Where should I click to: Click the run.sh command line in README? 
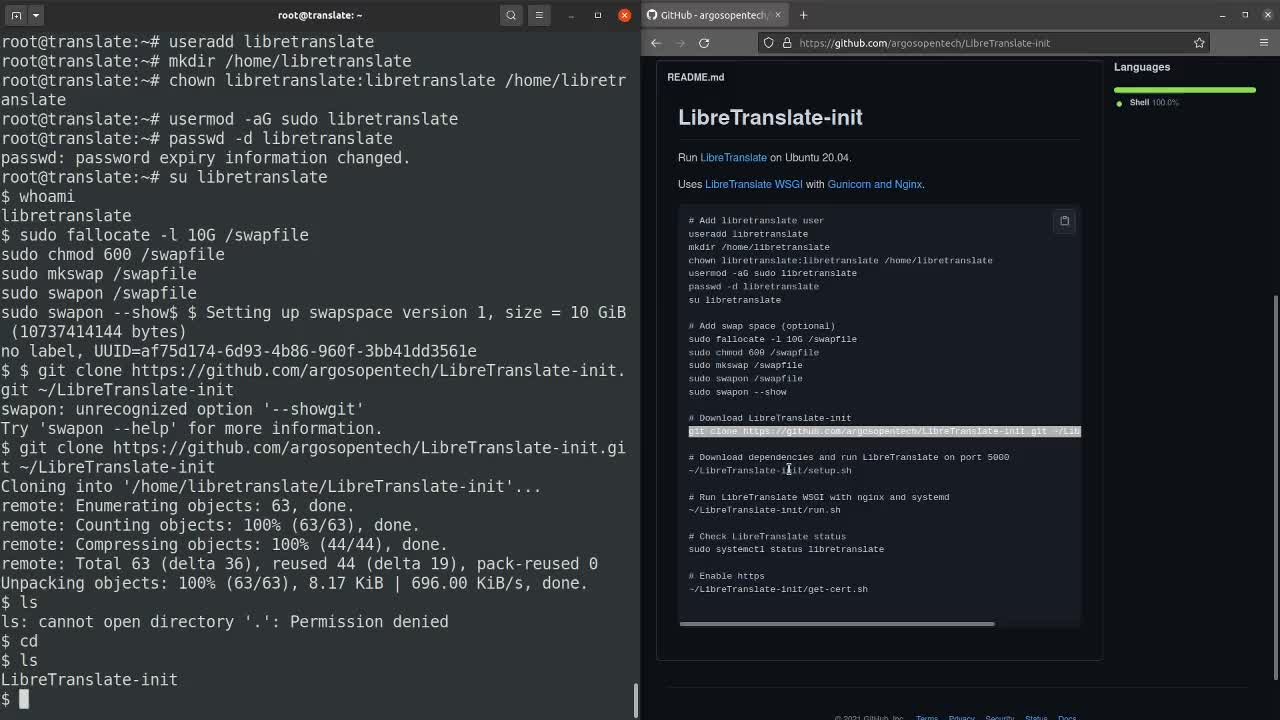pos(764,510)
